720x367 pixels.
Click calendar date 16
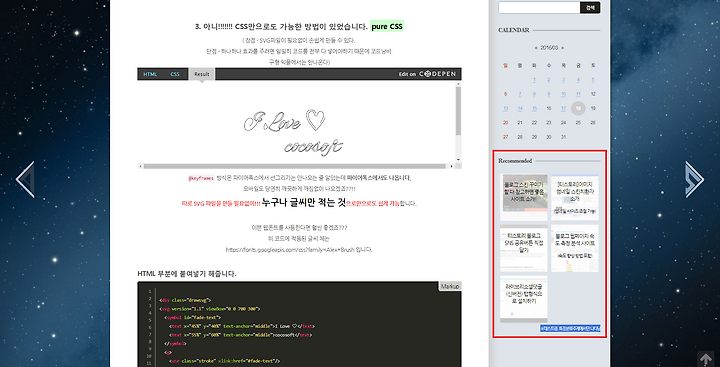click(x=549, y=108)
